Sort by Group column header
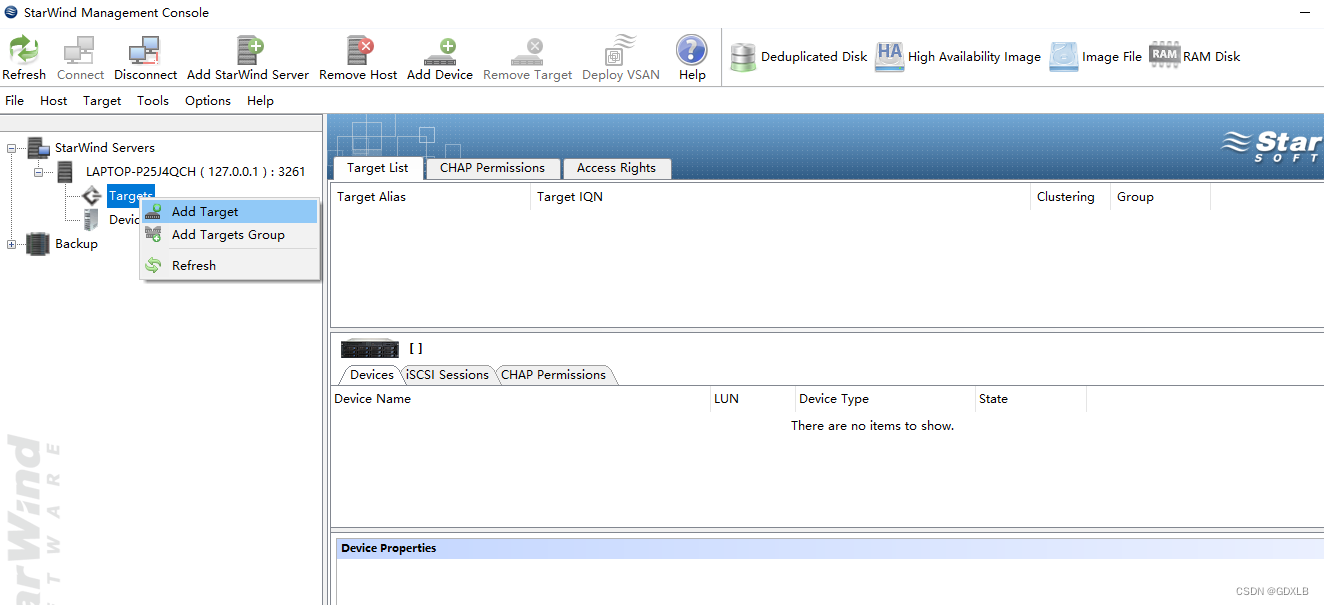The width and height of the screenshot is (1324, 605). click(1160, 197)
